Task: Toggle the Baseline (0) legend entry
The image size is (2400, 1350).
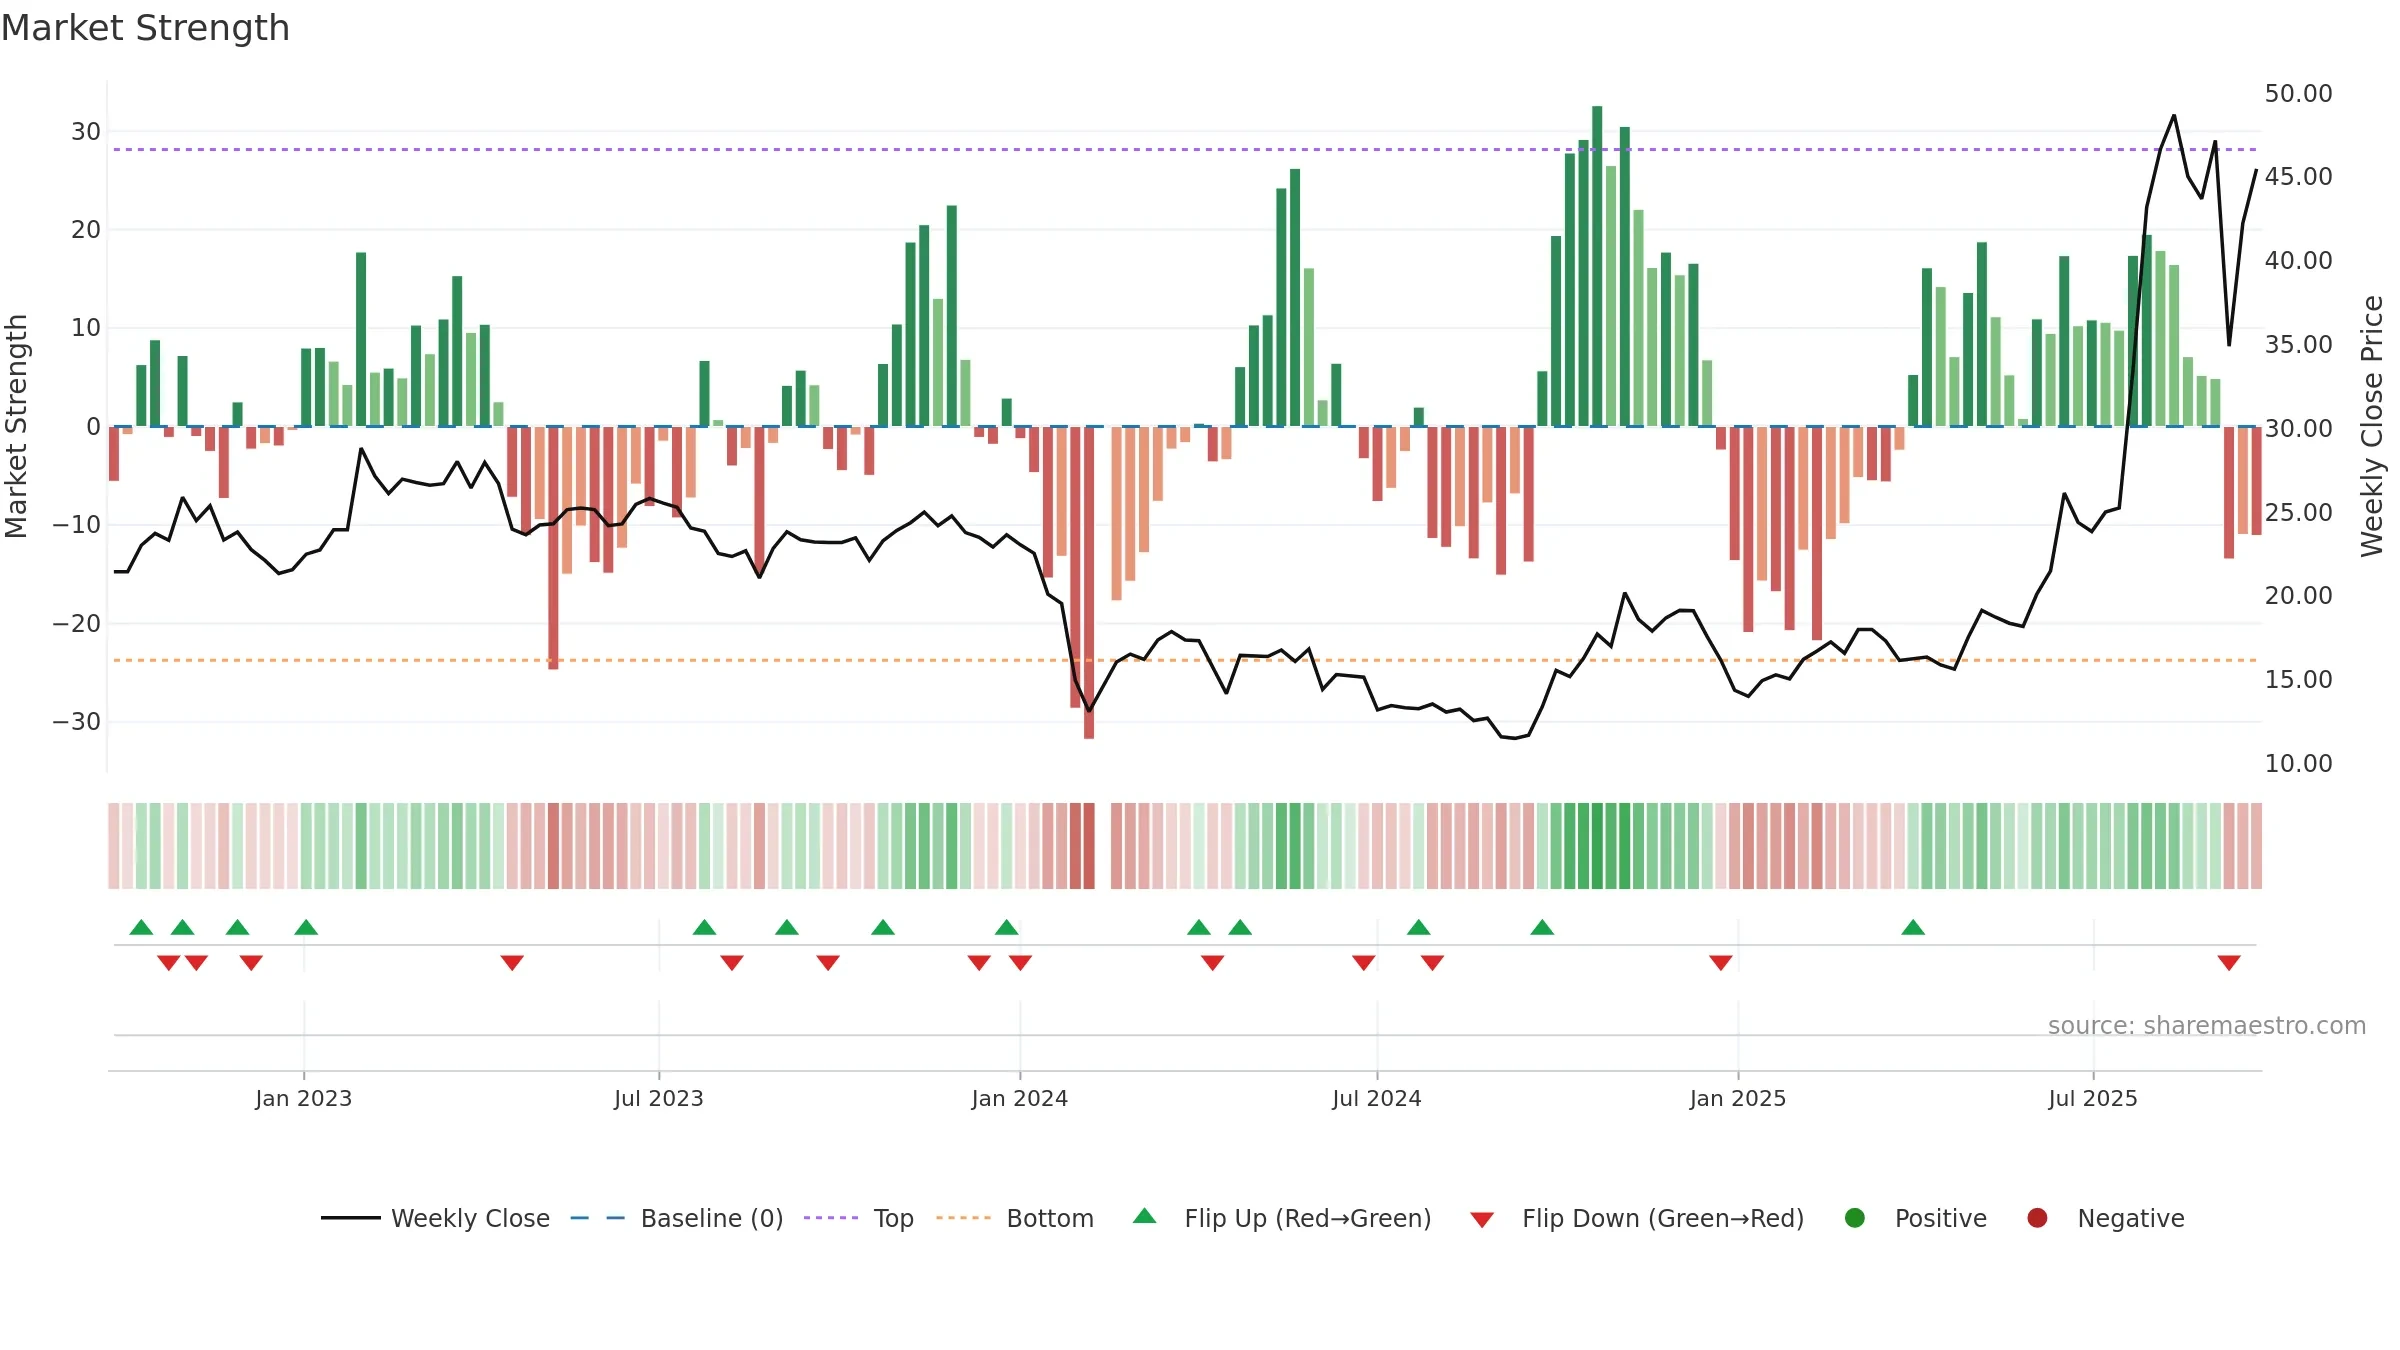Action: click(676, 1218)
